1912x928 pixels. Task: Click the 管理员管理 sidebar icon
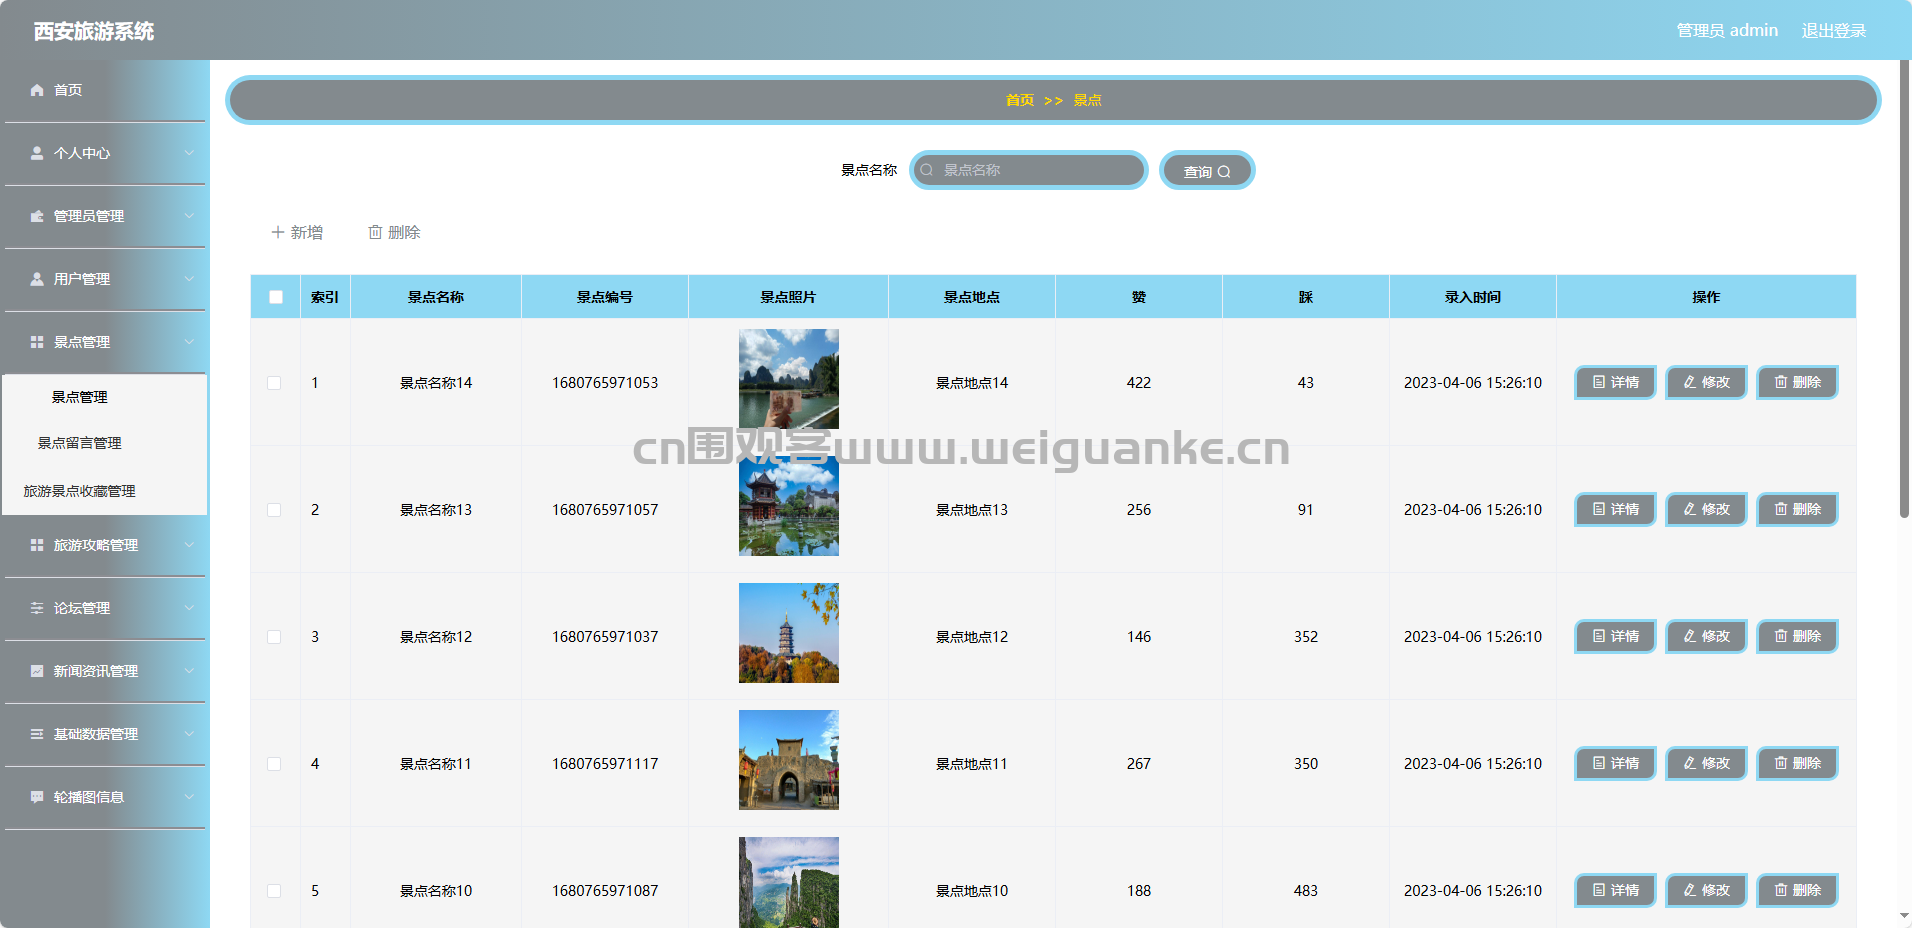(x=37, y=216)
